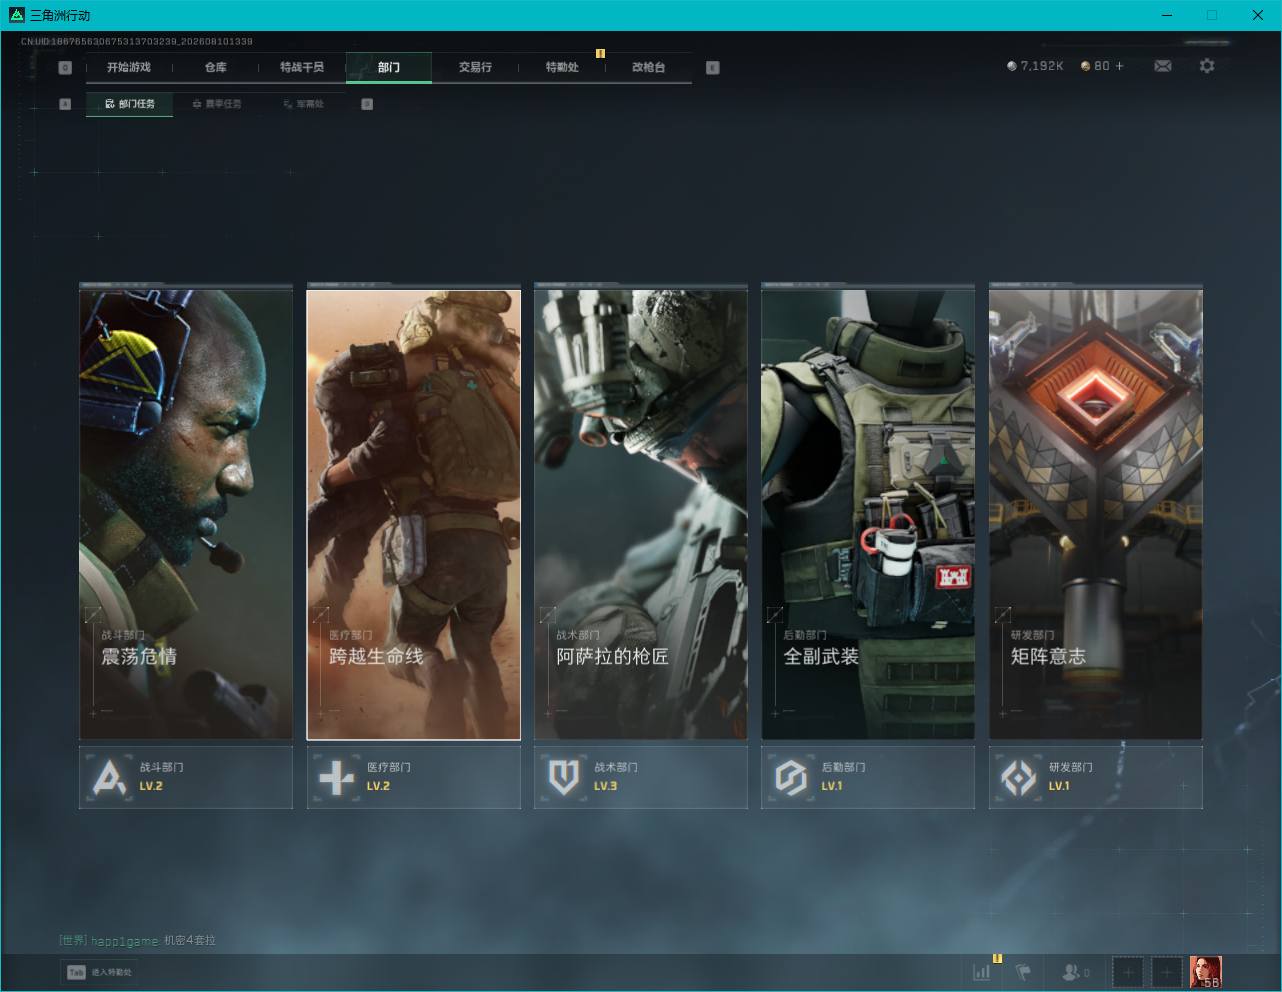1282x992 pixels.
Task: Open the 阿萨拉的枪匠 mission card
Action: point(641,514)
